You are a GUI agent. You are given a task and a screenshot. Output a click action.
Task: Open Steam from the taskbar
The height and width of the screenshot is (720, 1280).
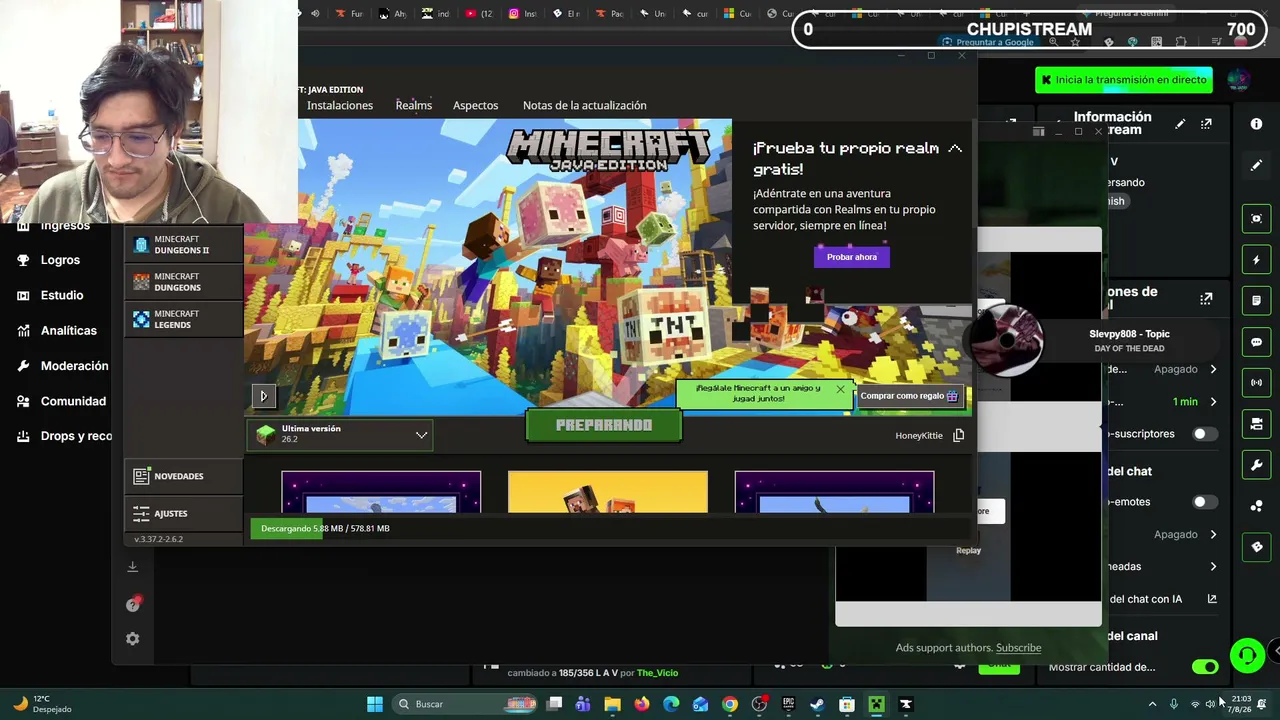(818, 704)
